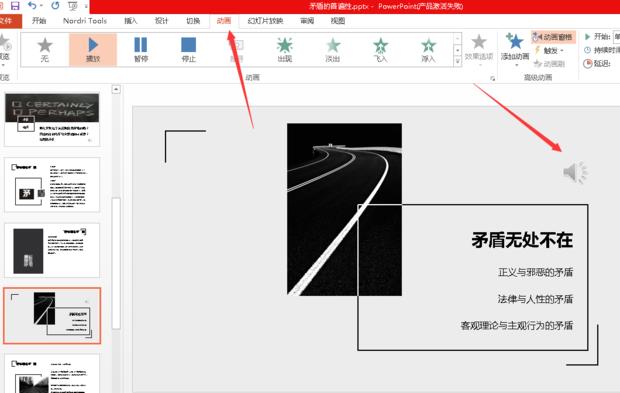Choose the None (无) star animation
Image resolution: width=620 pixels, height=393 pixels.
tap(45, 50)
